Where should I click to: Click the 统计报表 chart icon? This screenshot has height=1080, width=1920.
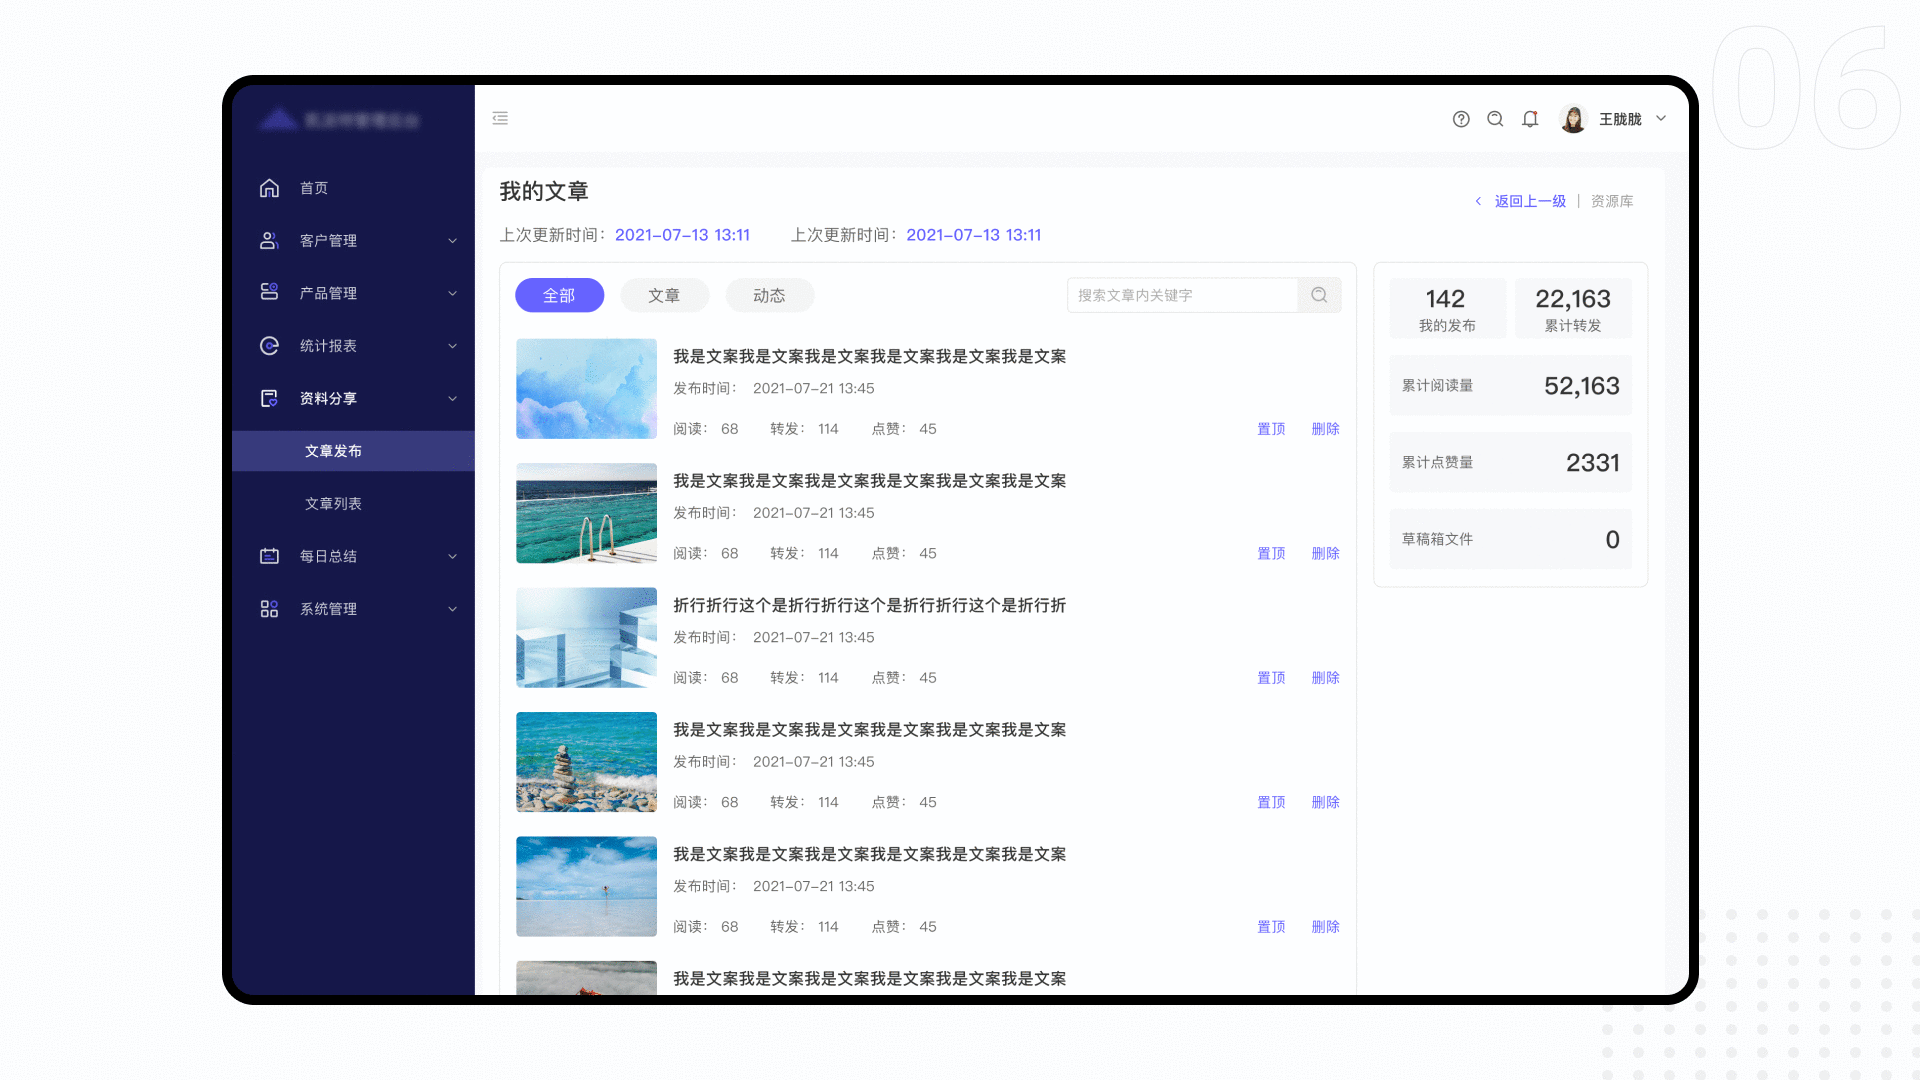pyautogui.click(x=269, y=346)
